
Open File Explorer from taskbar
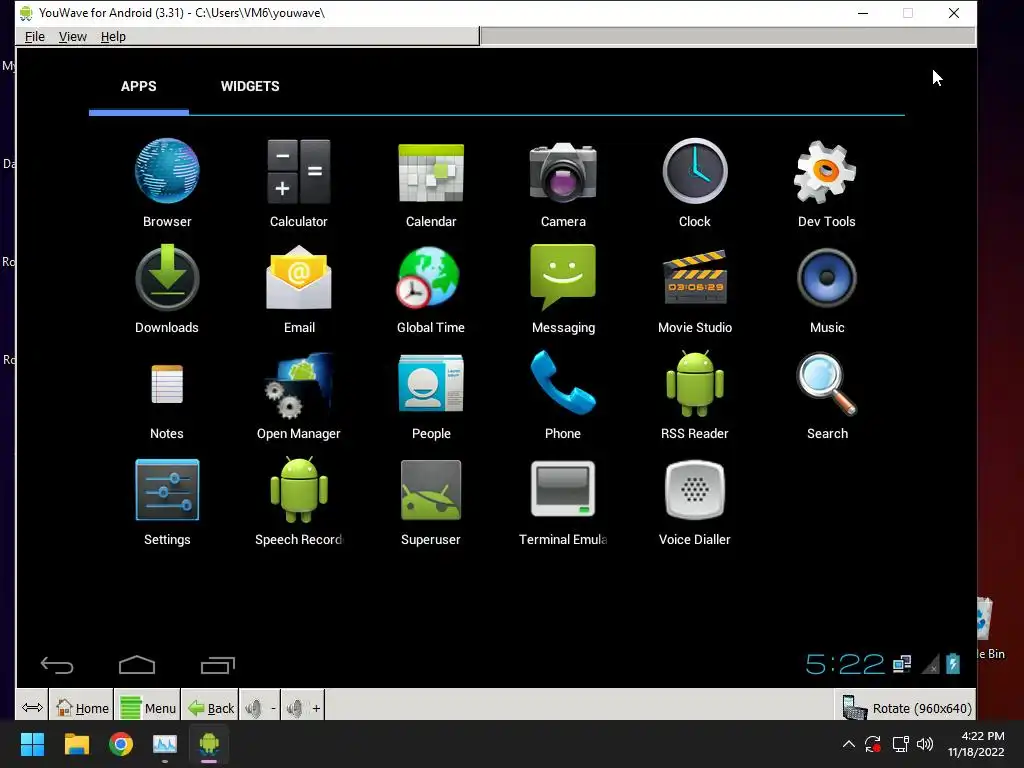pyautogui.click(x=76, y=744)
